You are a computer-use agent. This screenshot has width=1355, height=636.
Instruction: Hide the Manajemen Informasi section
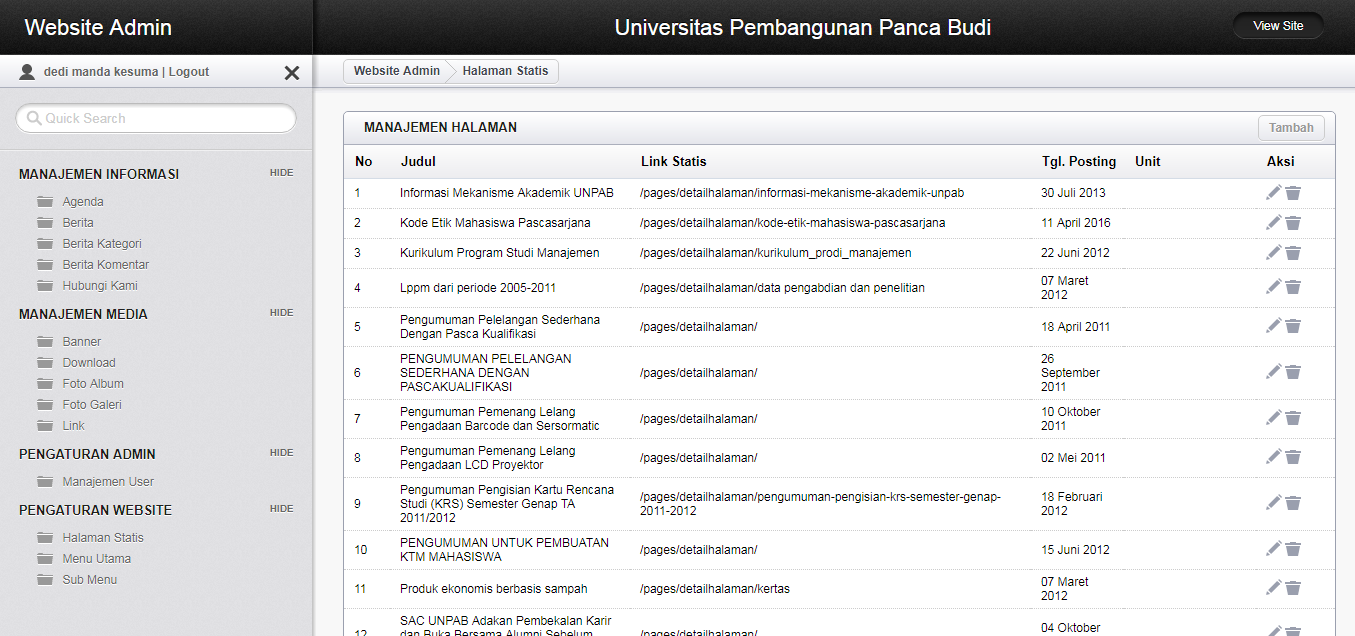(x=281, y=173)
